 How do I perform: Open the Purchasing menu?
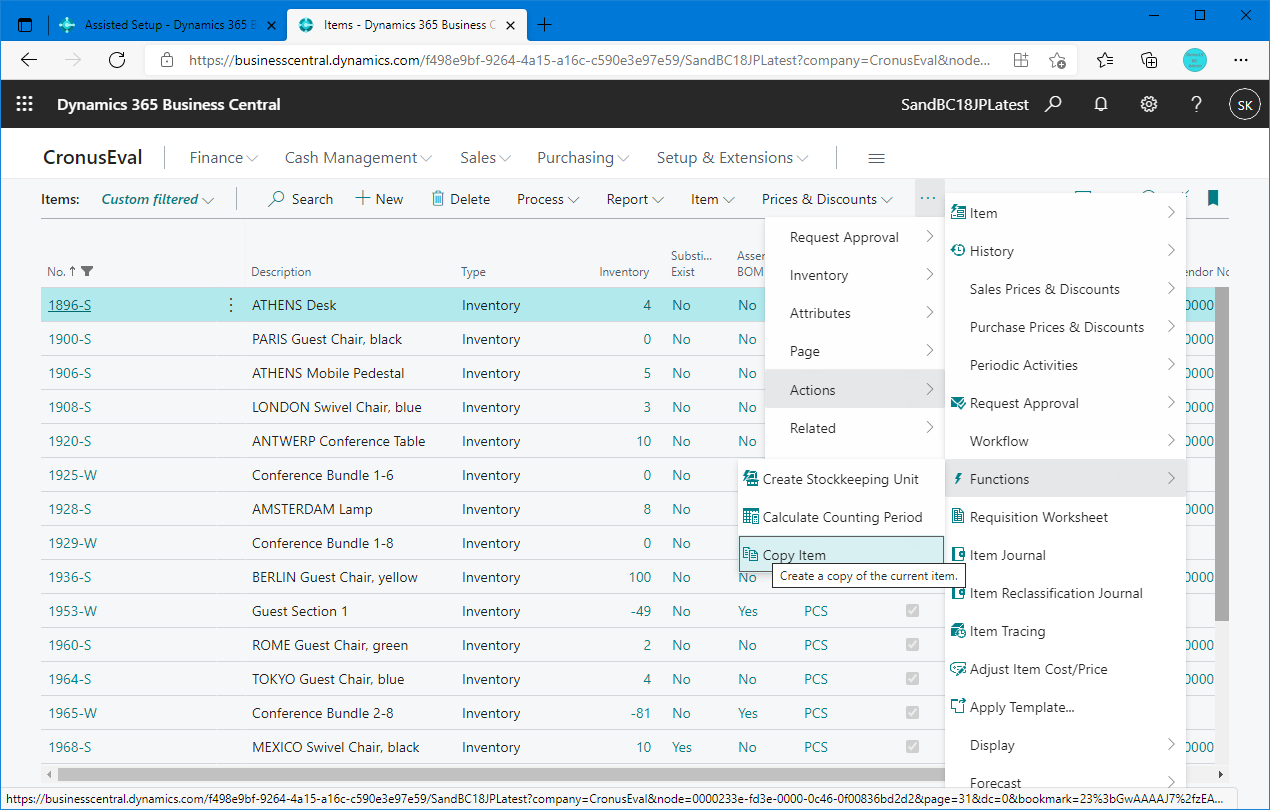(582, 157)
